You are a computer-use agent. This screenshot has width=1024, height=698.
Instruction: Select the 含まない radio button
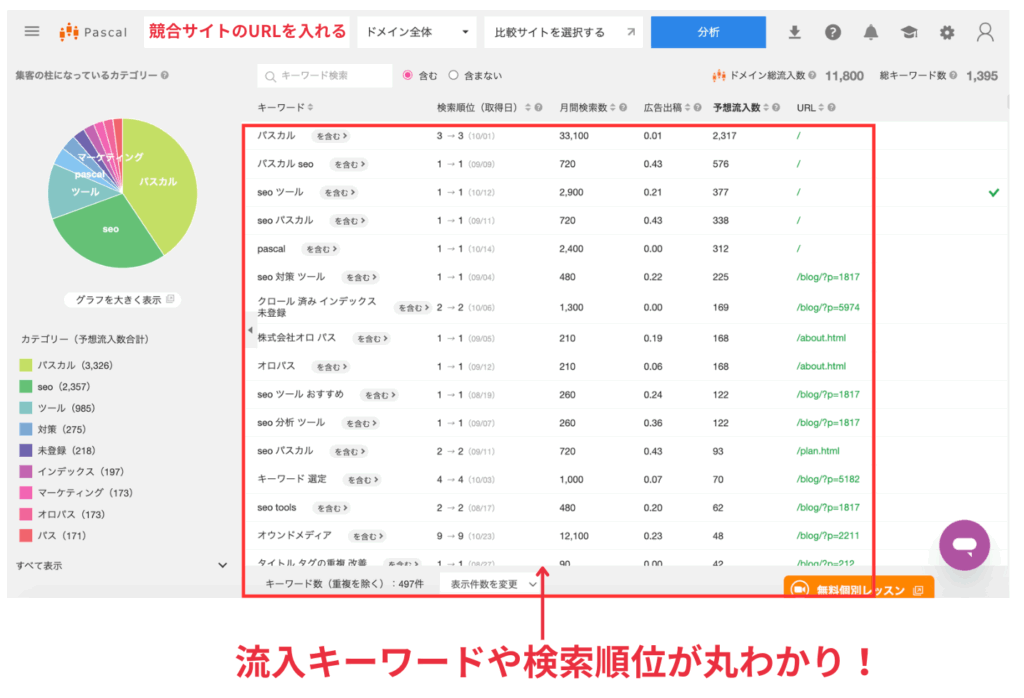point(453,75)
